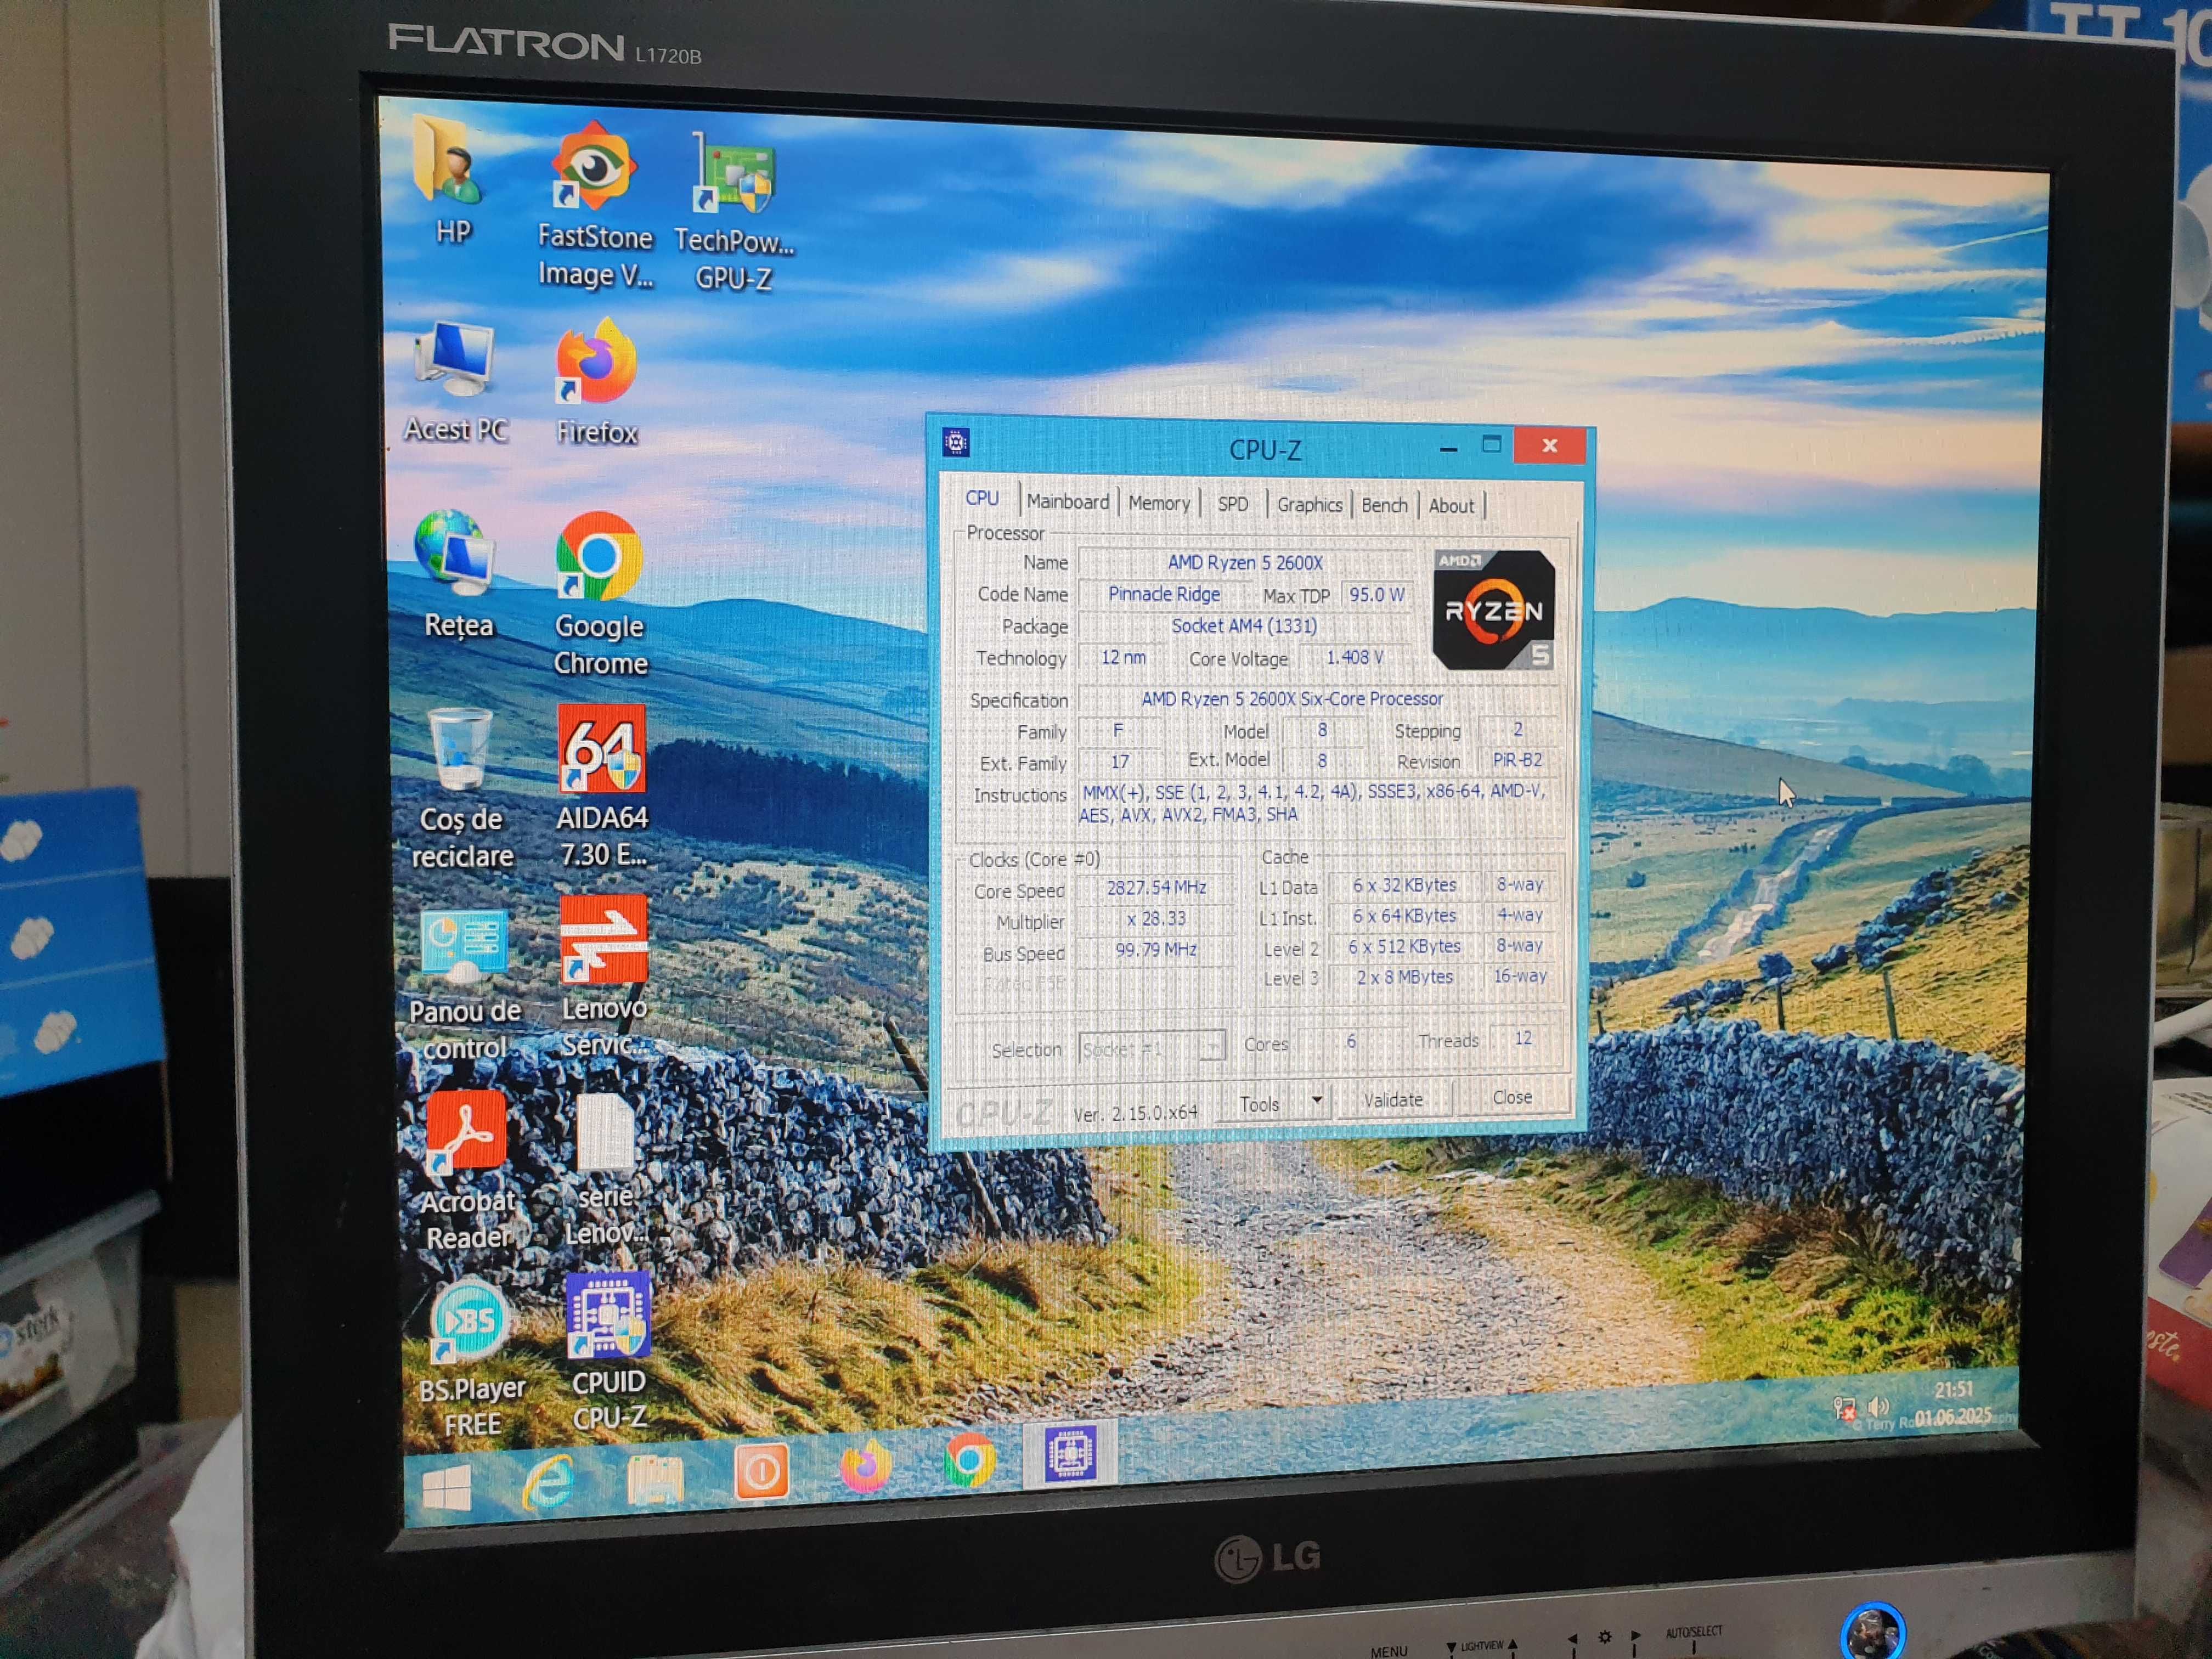
Task: Click the Validate button
Action: 1393,1100
